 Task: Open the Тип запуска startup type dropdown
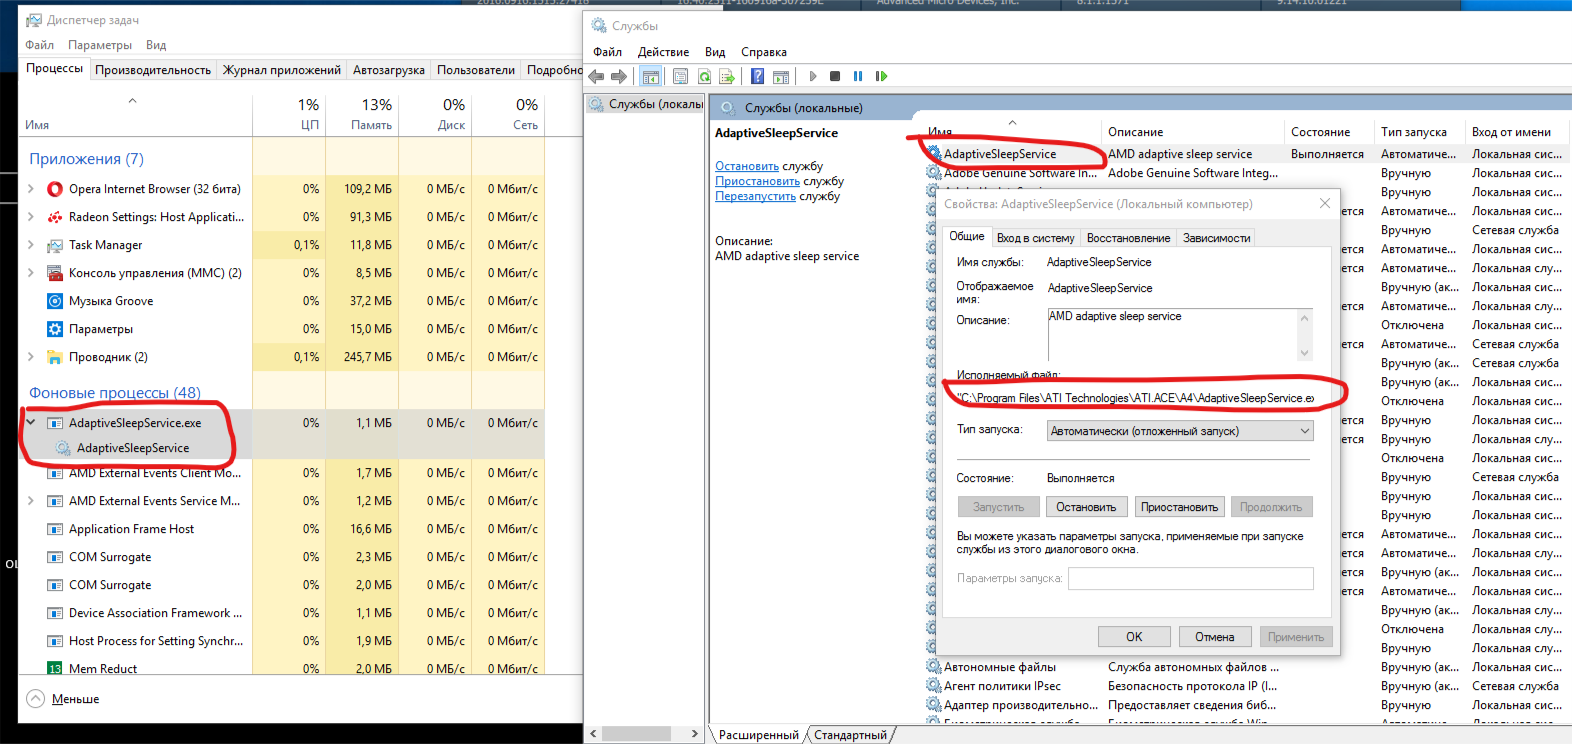[1180, 431]
